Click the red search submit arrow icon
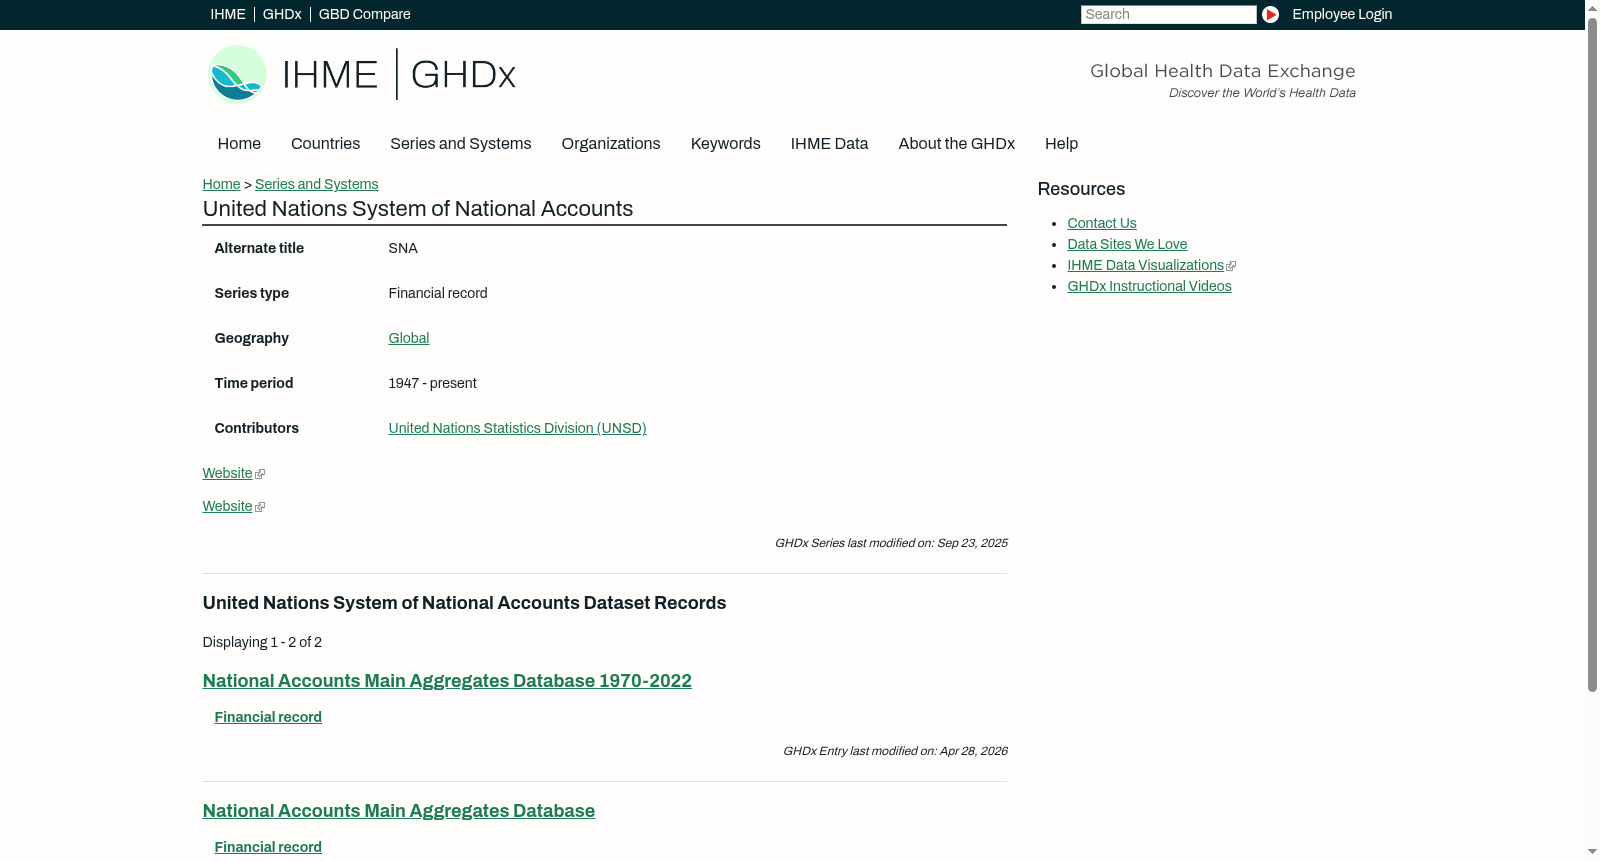 pyautogui.click(x=1270, y=14)
